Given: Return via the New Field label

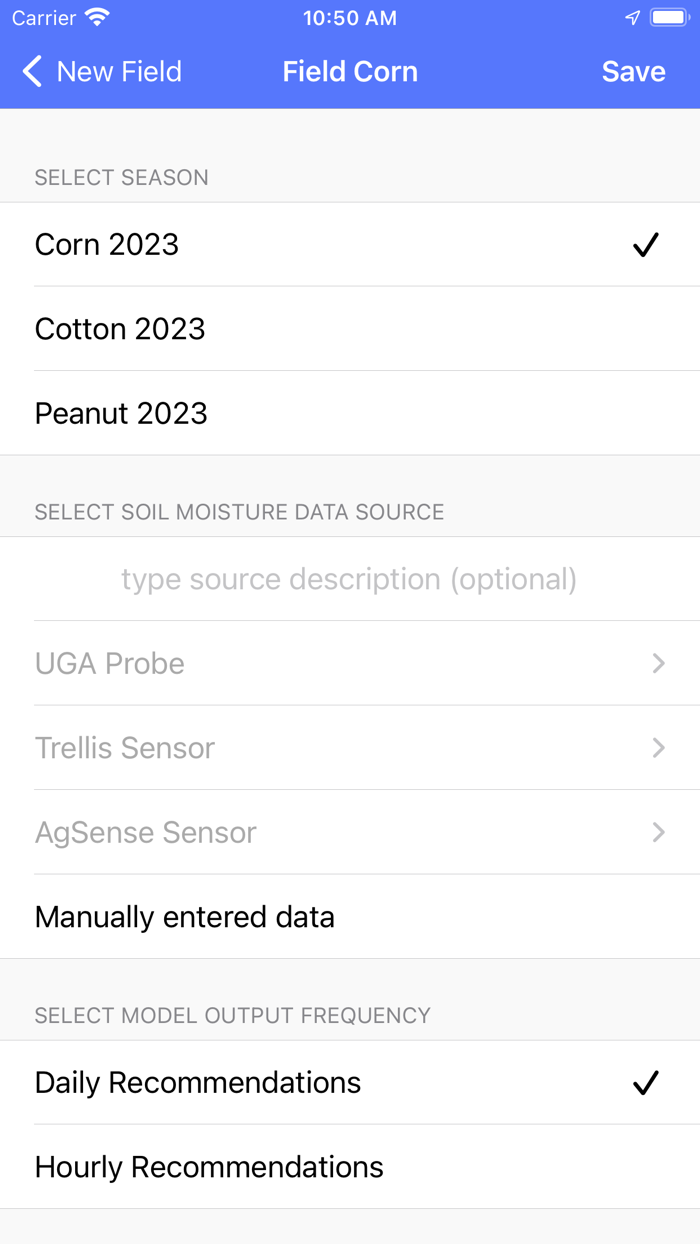Looking at the screenshot, I should (119, 71).
